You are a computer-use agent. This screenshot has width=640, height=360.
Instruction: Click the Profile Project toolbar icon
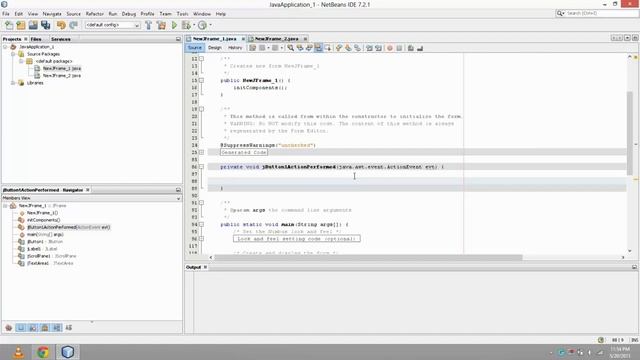pyautogui.click(x=202, y=25)
